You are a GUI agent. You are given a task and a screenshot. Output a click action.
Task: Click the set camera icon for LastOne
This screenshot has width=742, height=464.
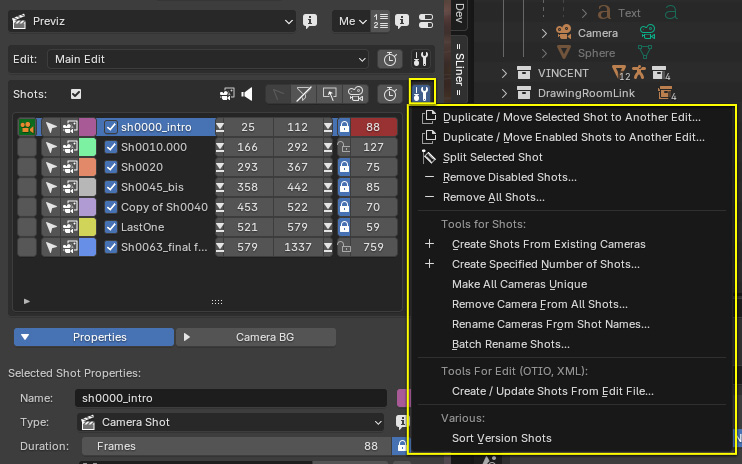click(69, 227)
